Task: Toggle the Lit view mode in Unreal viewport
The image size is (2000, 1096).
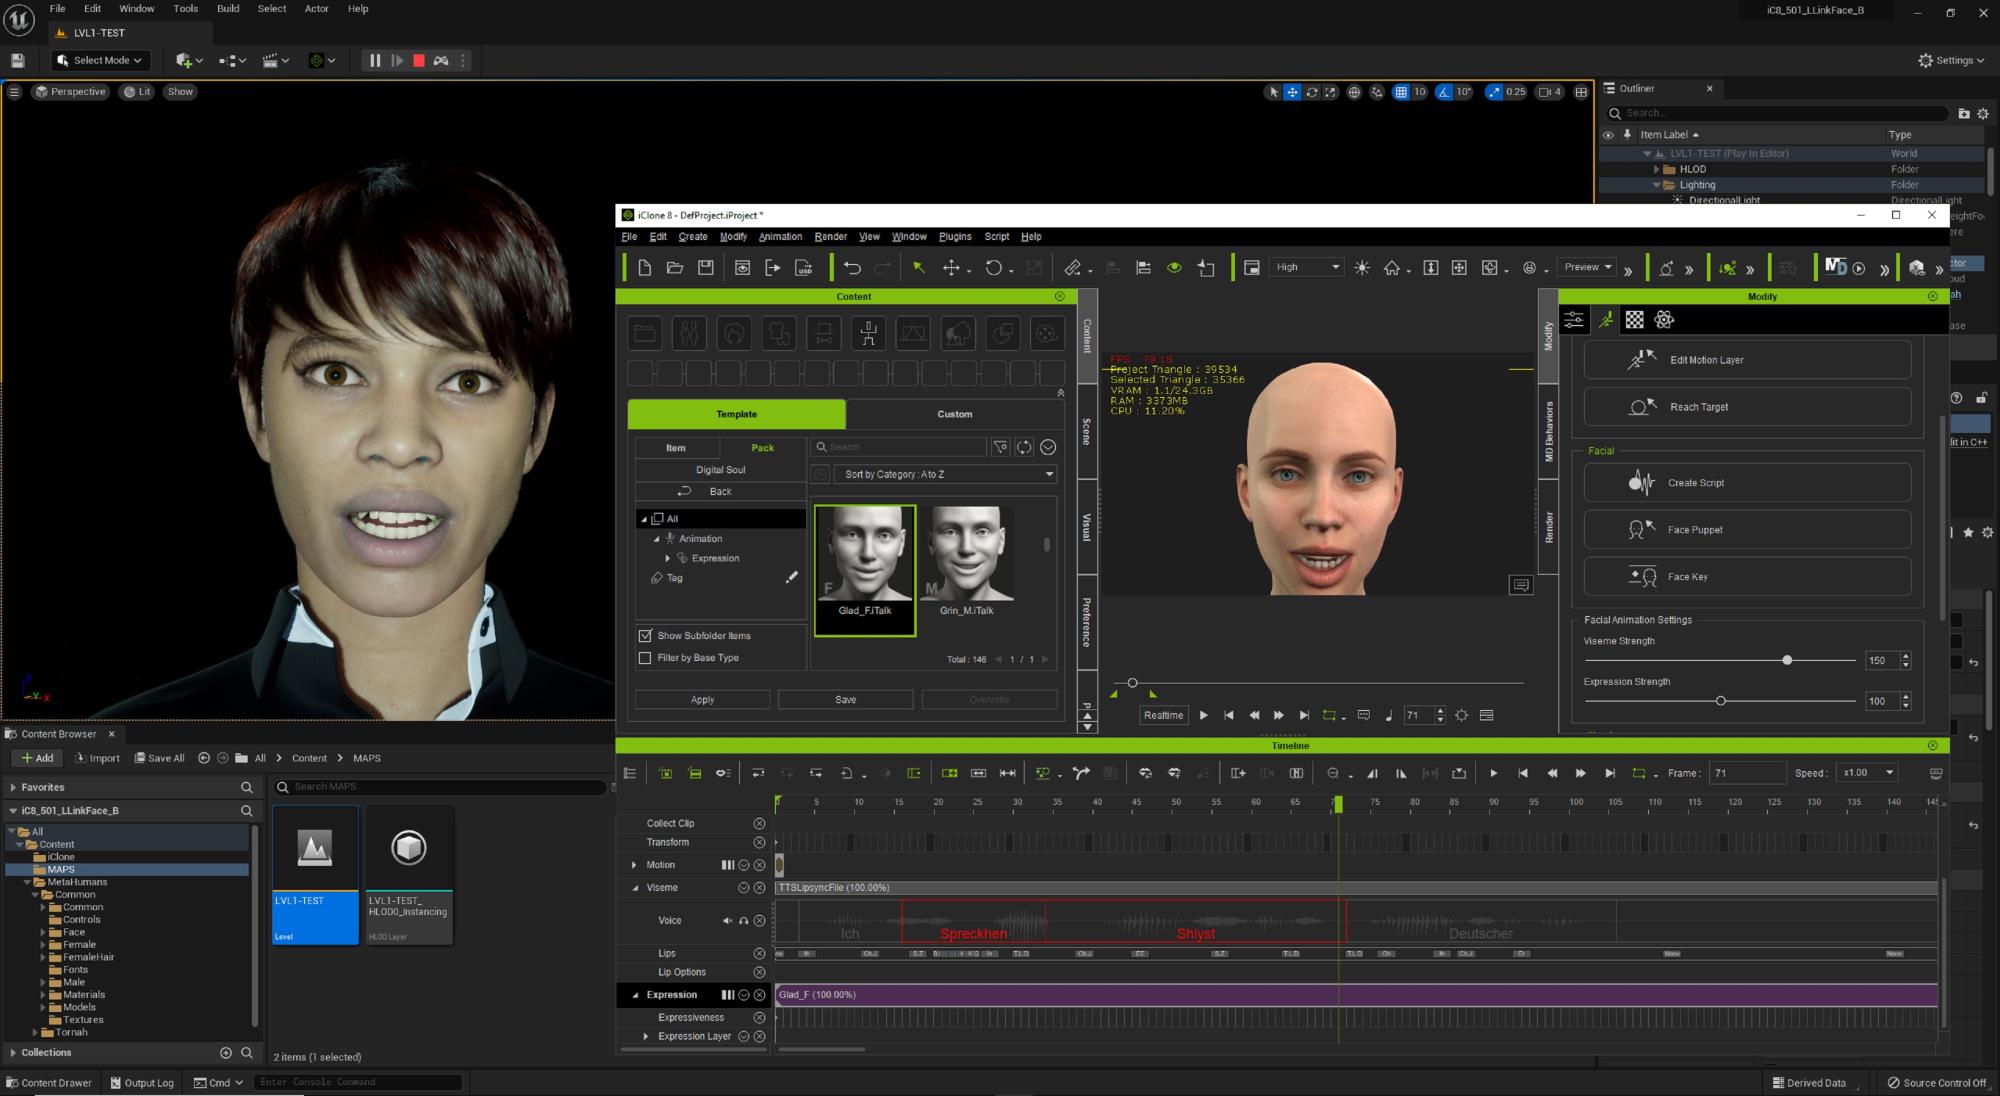Action: pos(137,92)
